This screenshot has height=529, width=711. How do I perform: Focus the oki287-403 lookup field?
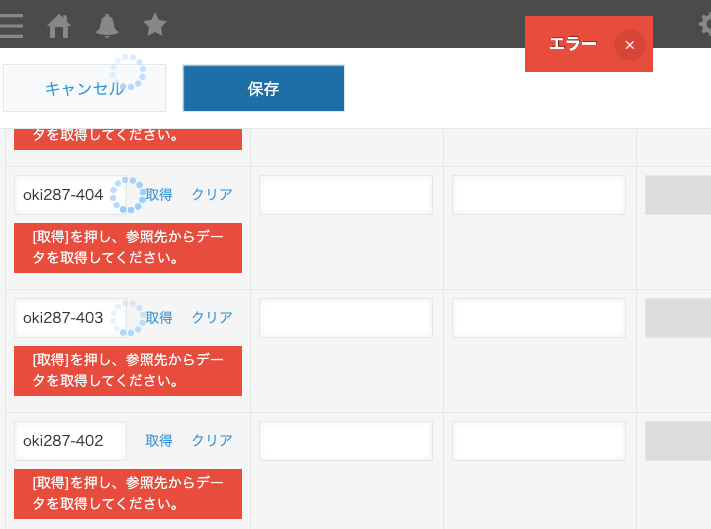[x=70, y=318]
